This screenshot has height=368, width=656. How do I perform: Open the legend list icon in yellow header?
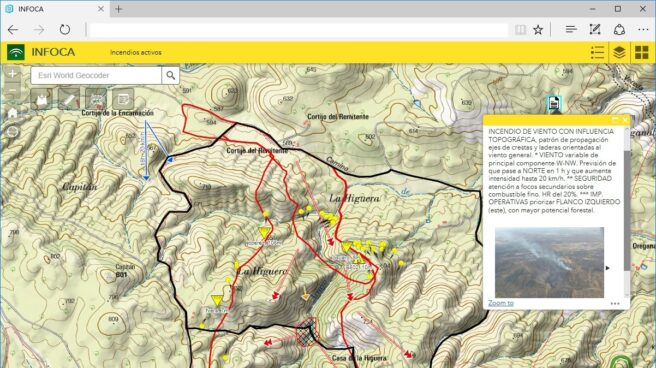pyautogui.click(x=597, y=52)
